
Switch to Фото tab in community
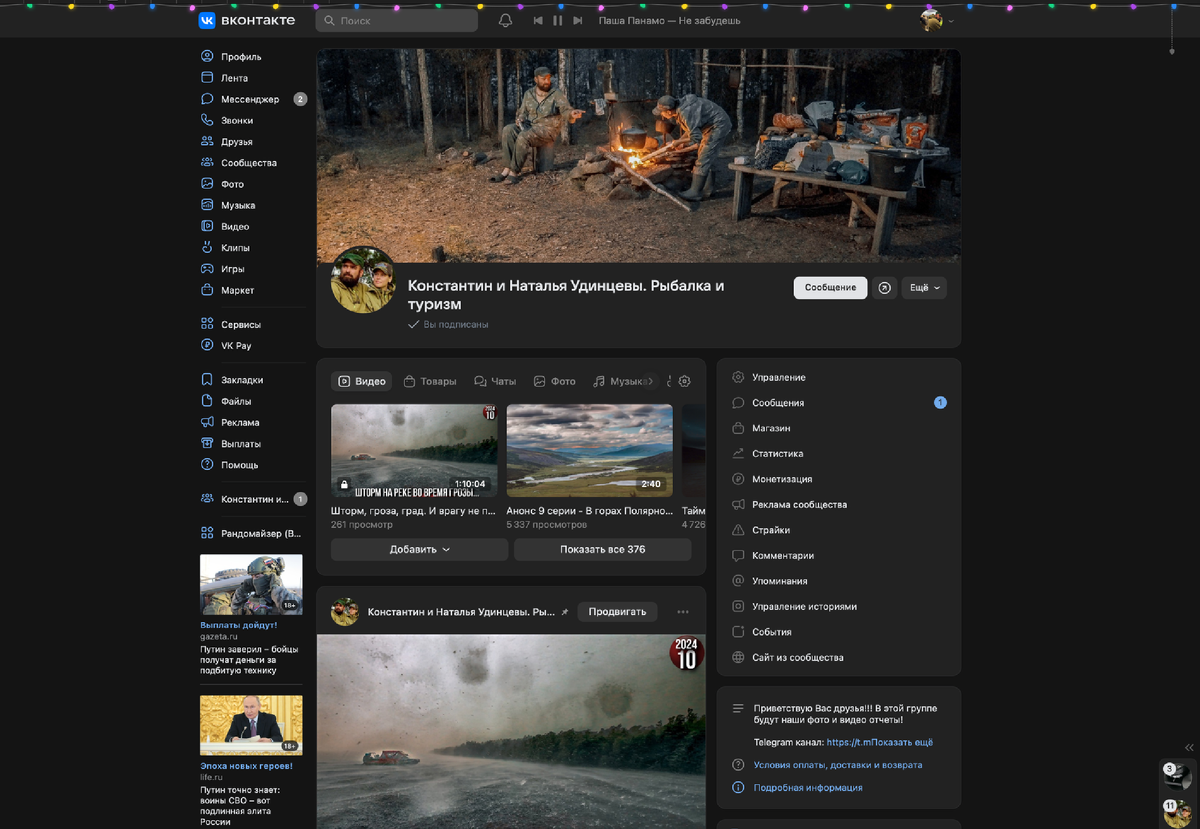(x=555, y=381)
